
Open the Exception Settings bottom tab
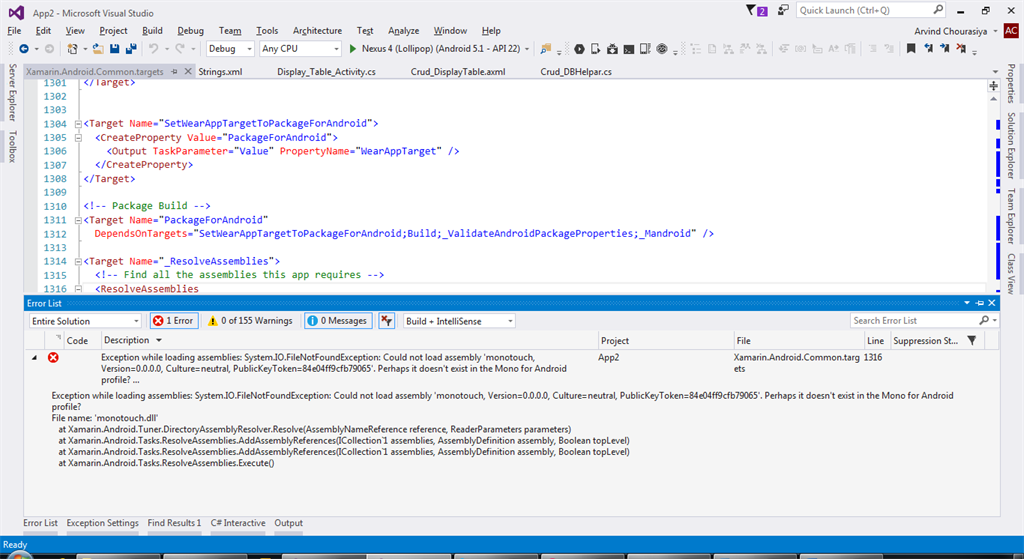[x=103, y=523]
